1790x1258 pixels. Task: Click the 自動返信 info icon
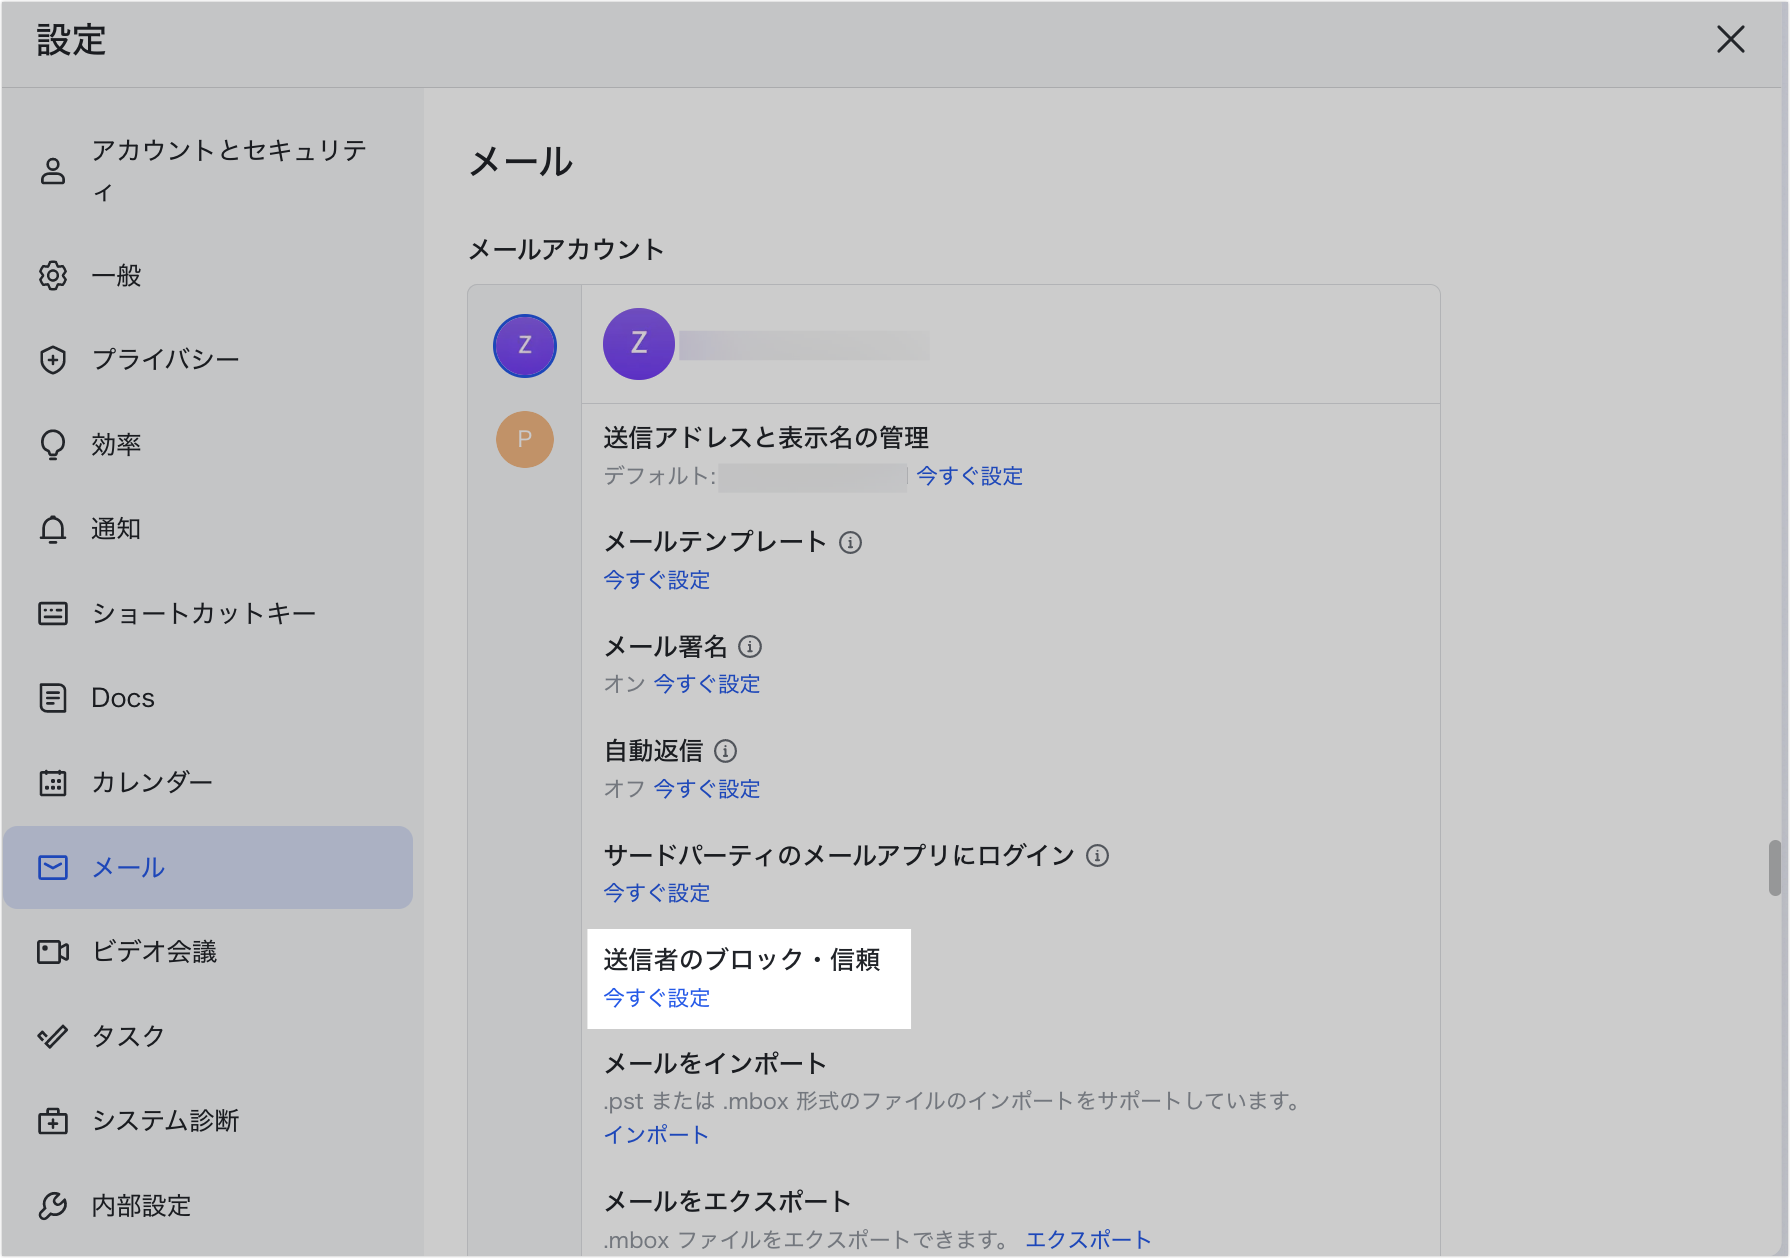point(726,751)
